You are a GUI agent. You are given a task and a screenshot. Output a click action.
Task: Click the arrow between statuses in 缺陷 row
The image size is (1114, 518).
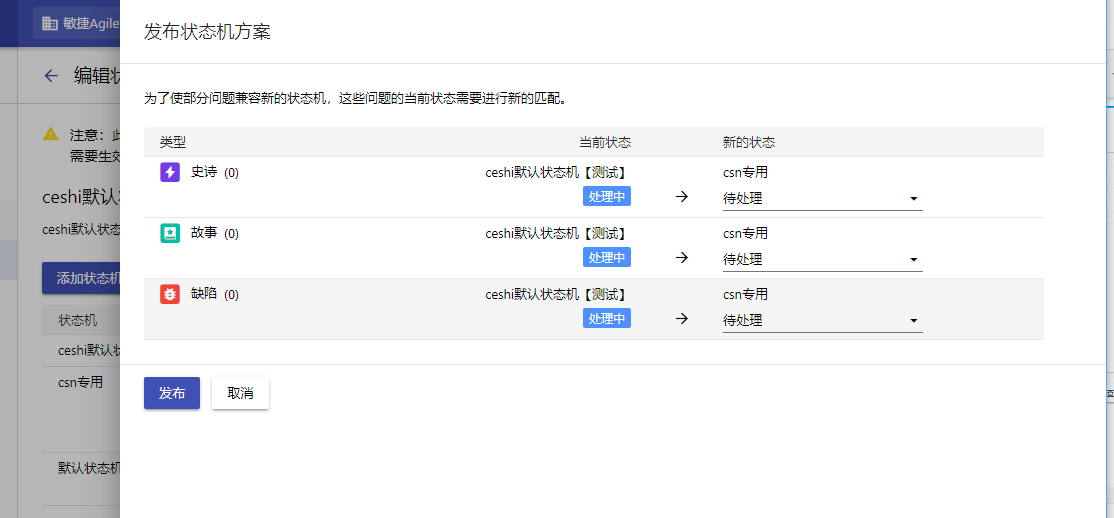point(682,318)
